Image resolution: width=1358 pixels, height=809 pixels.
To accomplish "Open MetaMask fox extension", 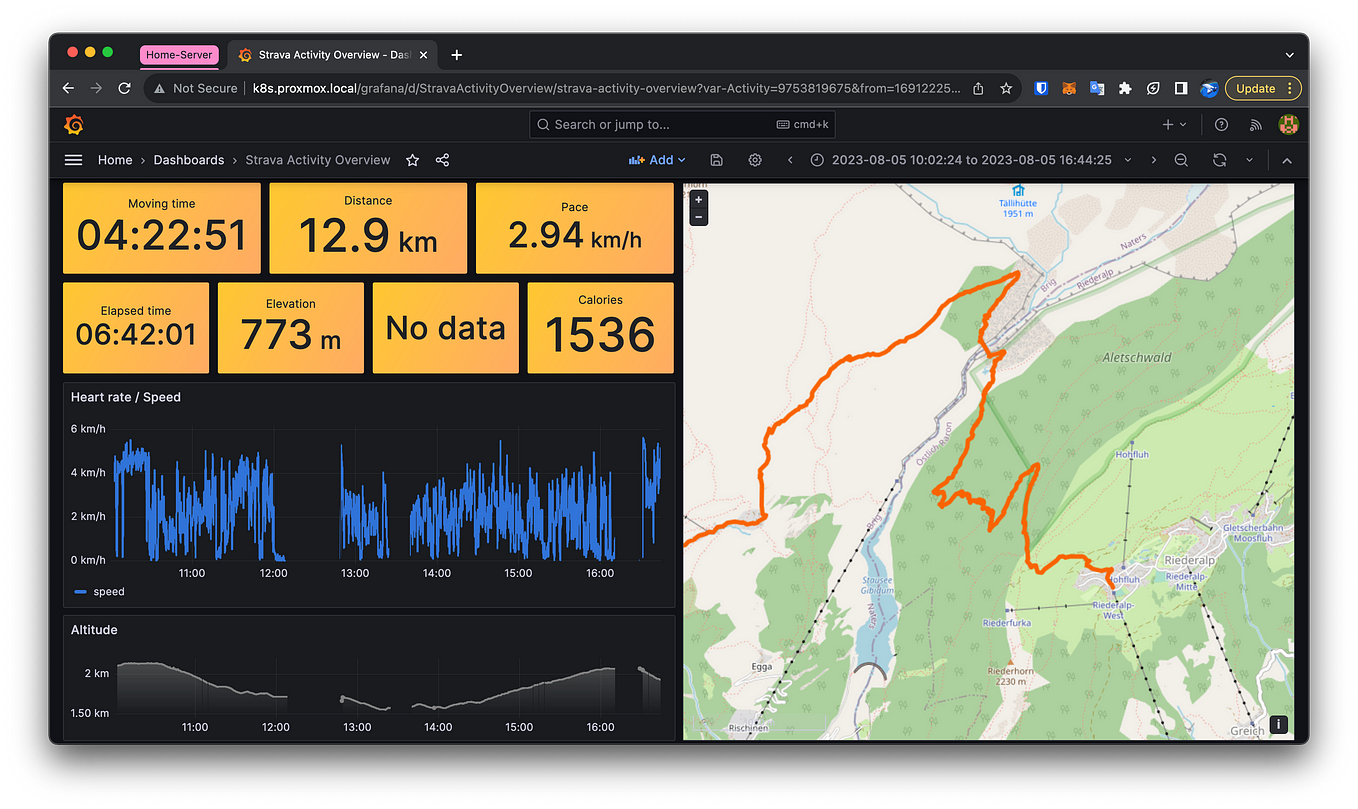I will [x=1069, y=88].
